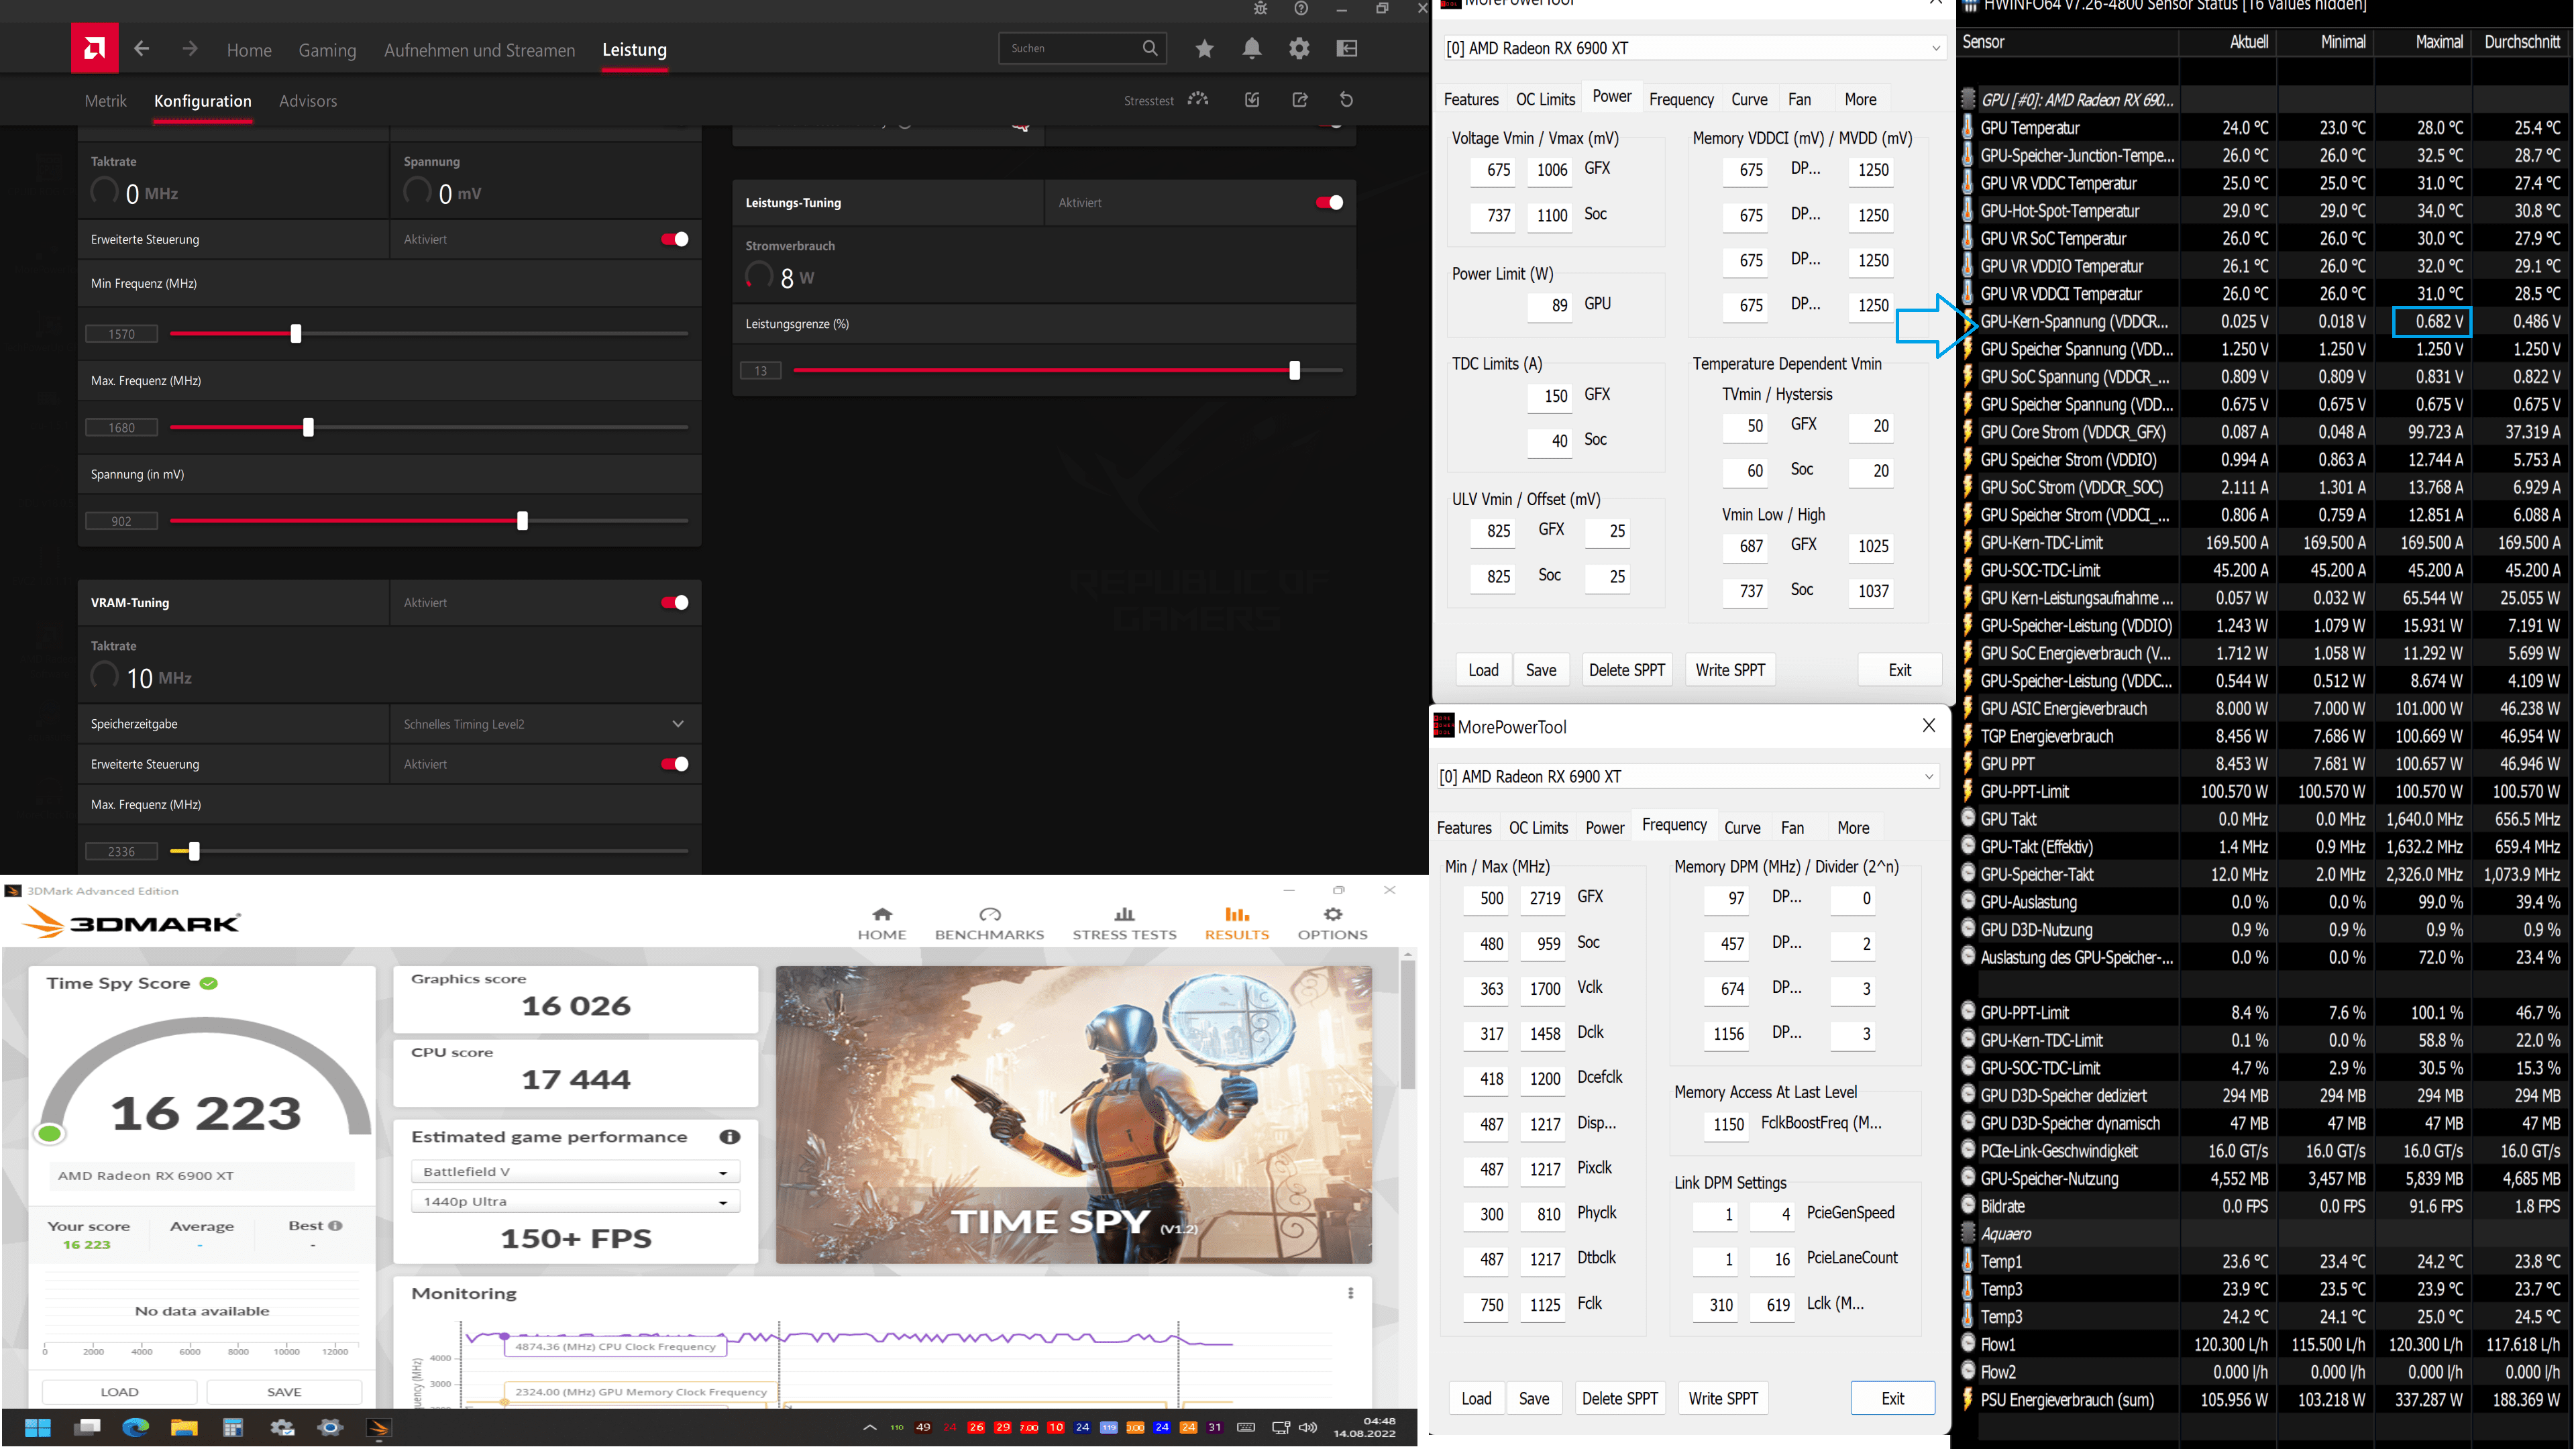This screenshot has width=2576, height=1449.
Task: Open AMD settings gear icon
Action: tap(1299, 48)
